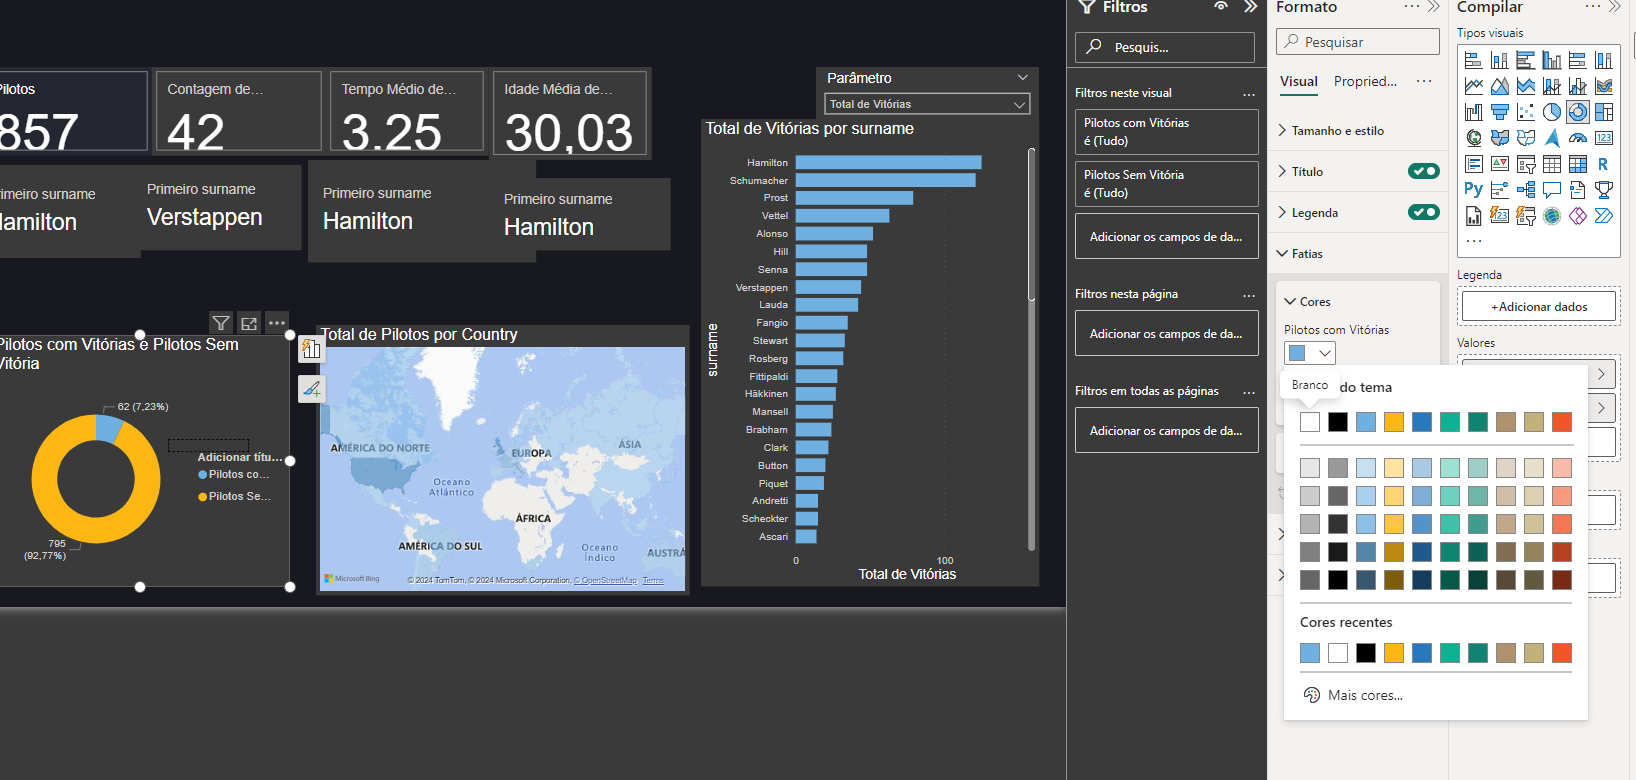Image resolution: width=1636 pixels, height=780 pixels.
Task: Select the stacked bar chart visual
Action: (1473, 60)
